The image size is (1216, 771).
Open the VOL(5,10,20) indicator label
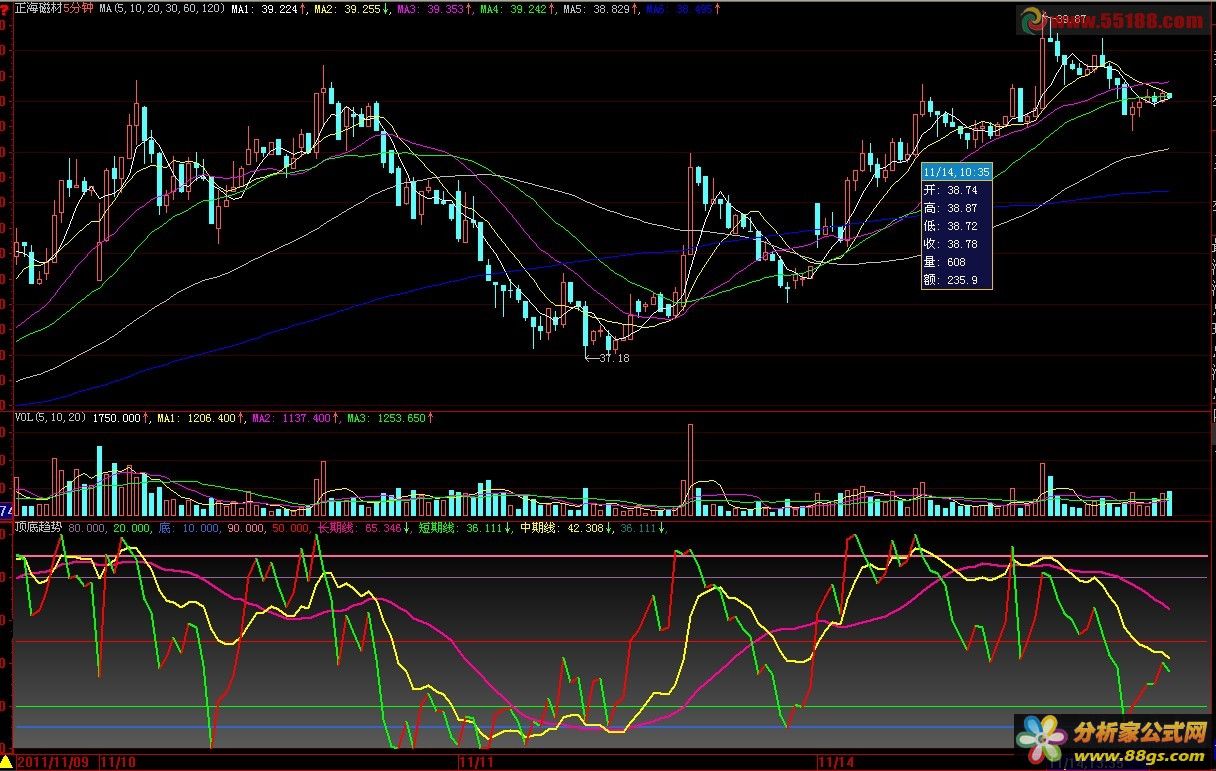pyautogui.click(x=51, y=418)
